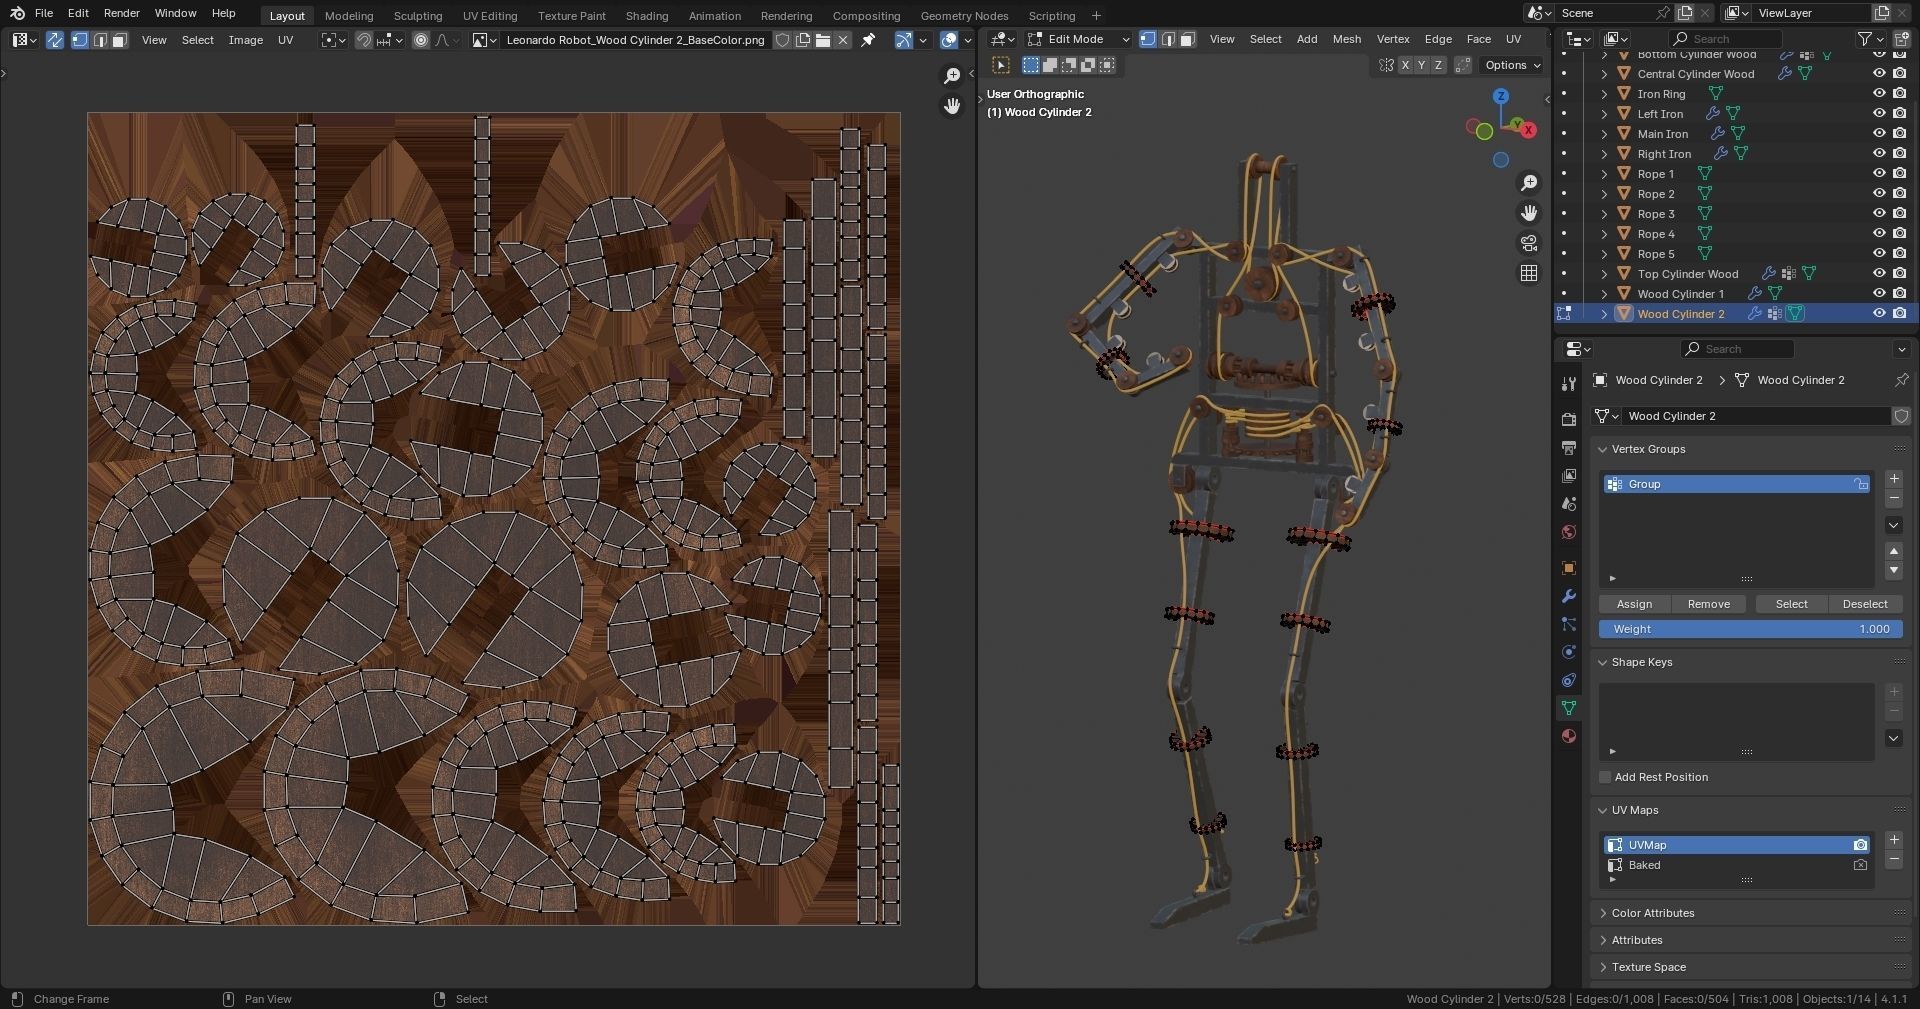Open the Tool properties tab
Screen dimensions: 1920x1009
tap(1568, 384)
